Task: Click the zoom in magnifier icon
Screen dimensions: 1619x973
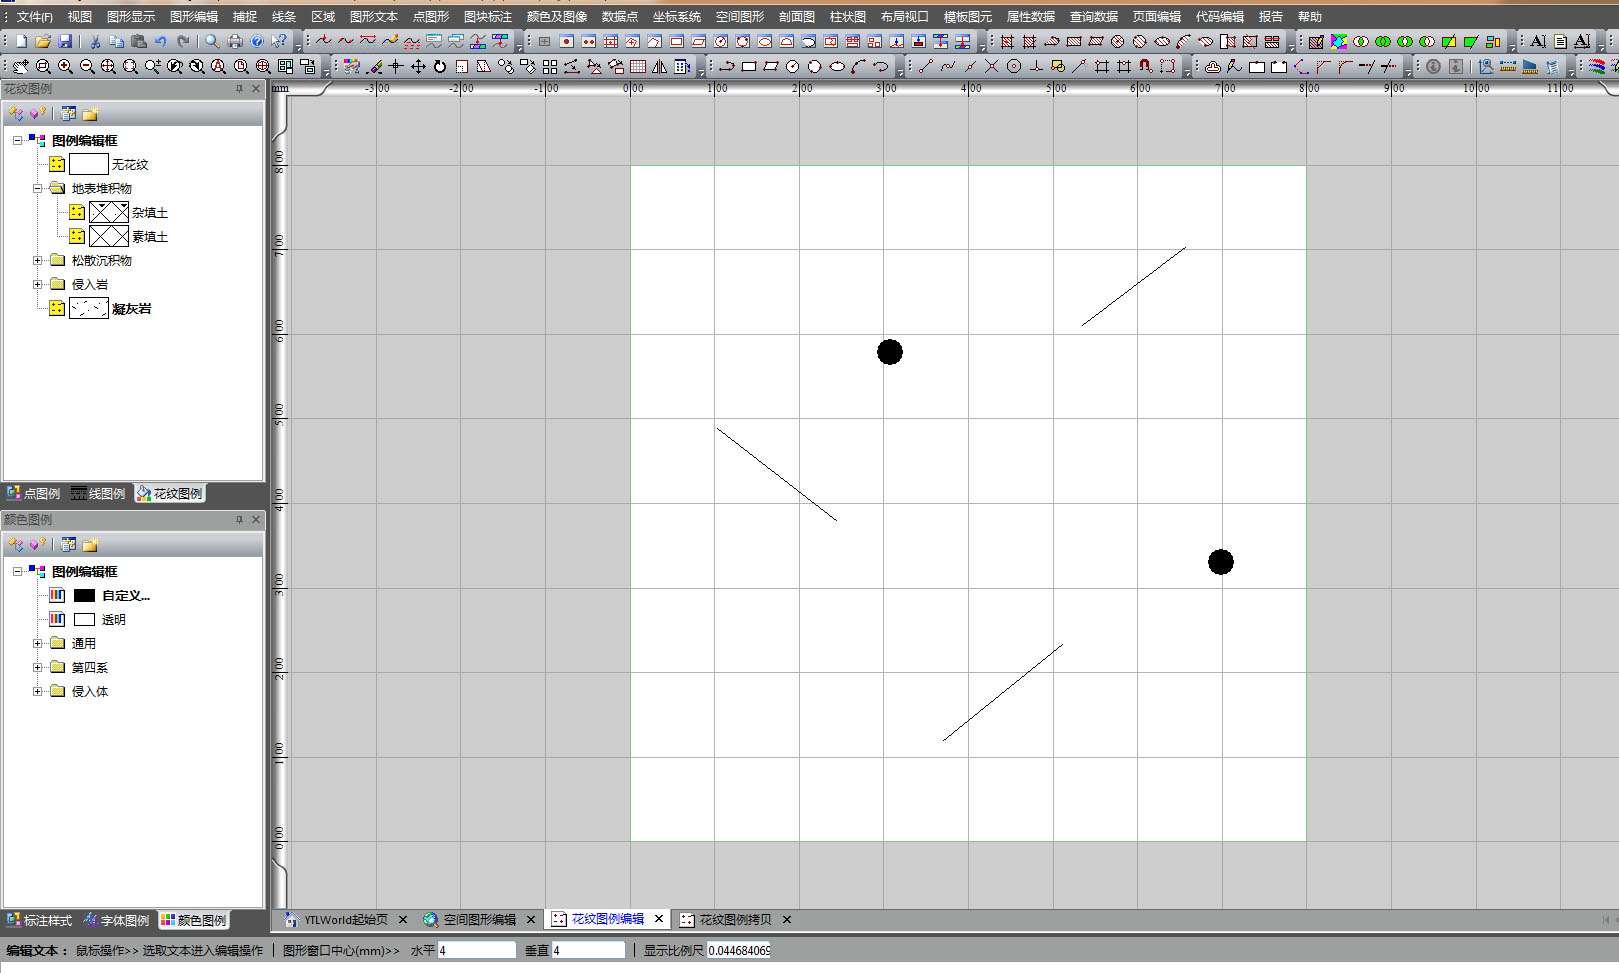Action: coord(65,66)
